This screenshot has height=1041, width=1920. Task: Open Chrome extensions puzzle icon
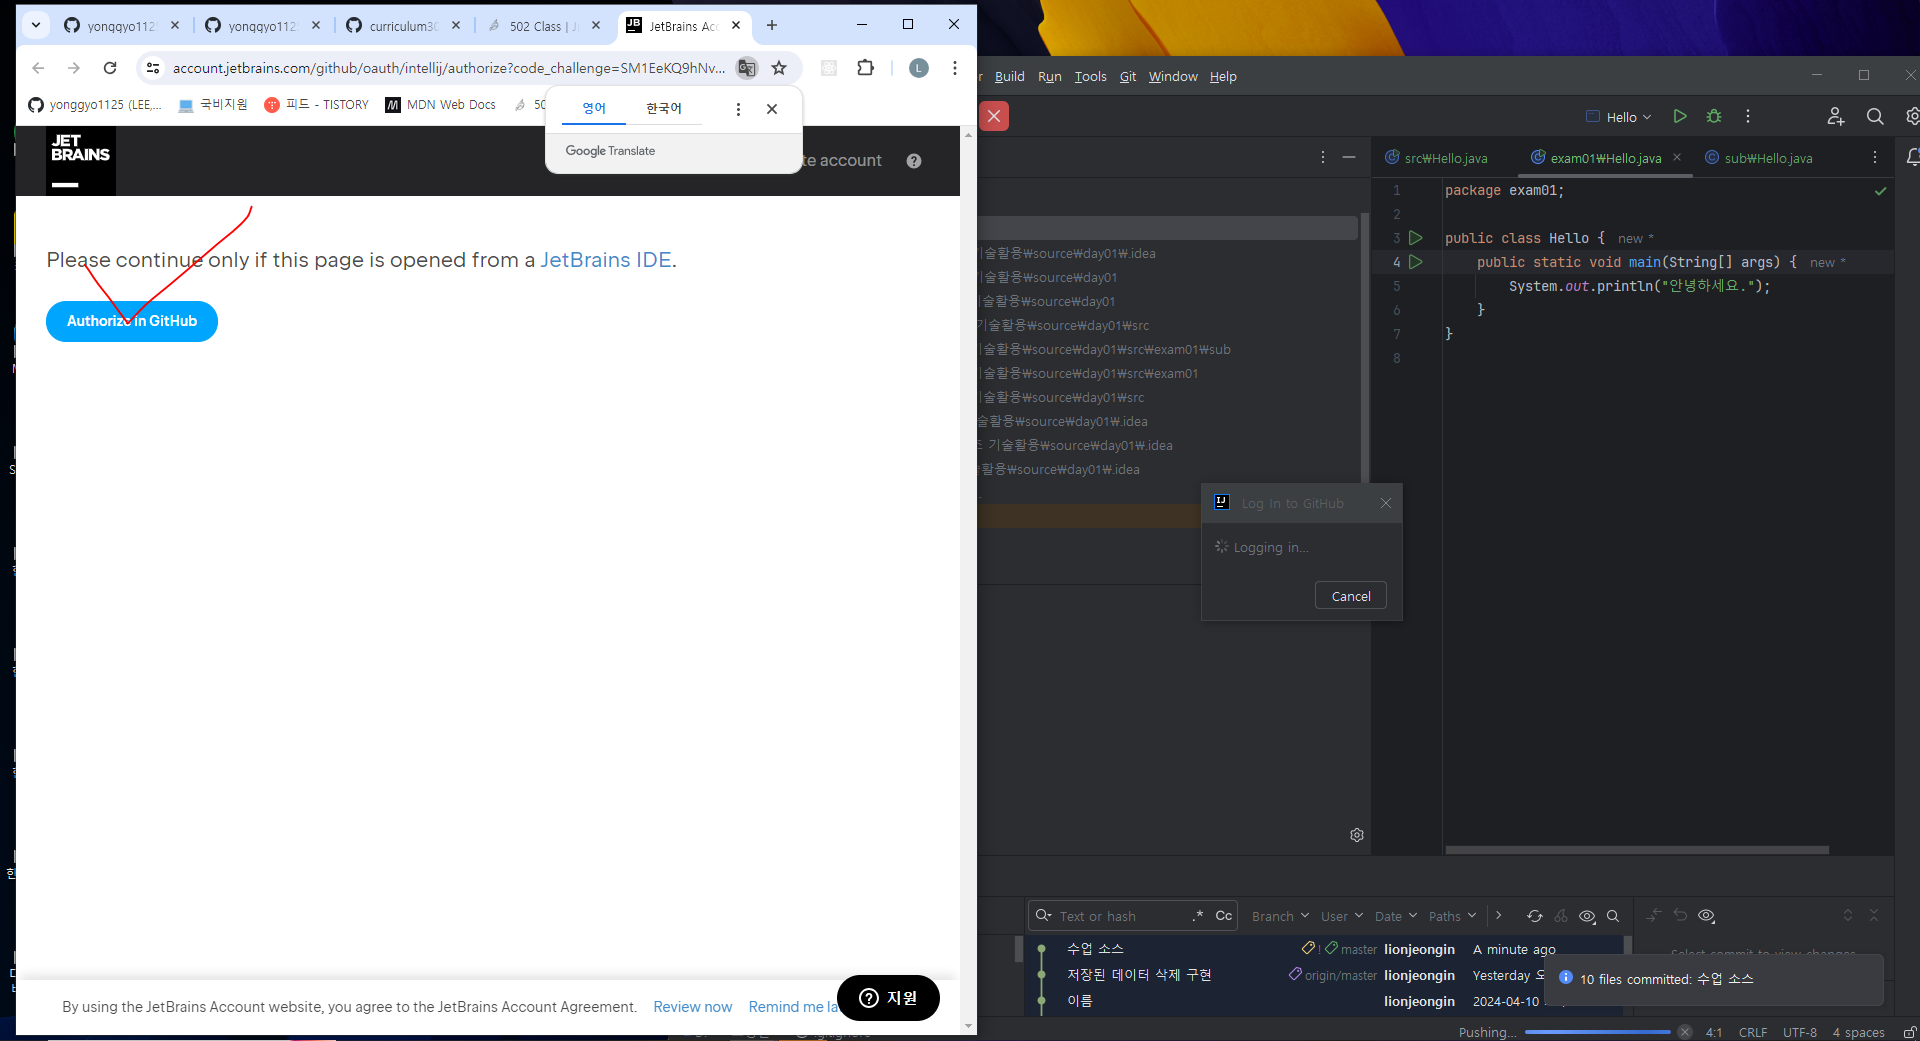tap(866, 68)
